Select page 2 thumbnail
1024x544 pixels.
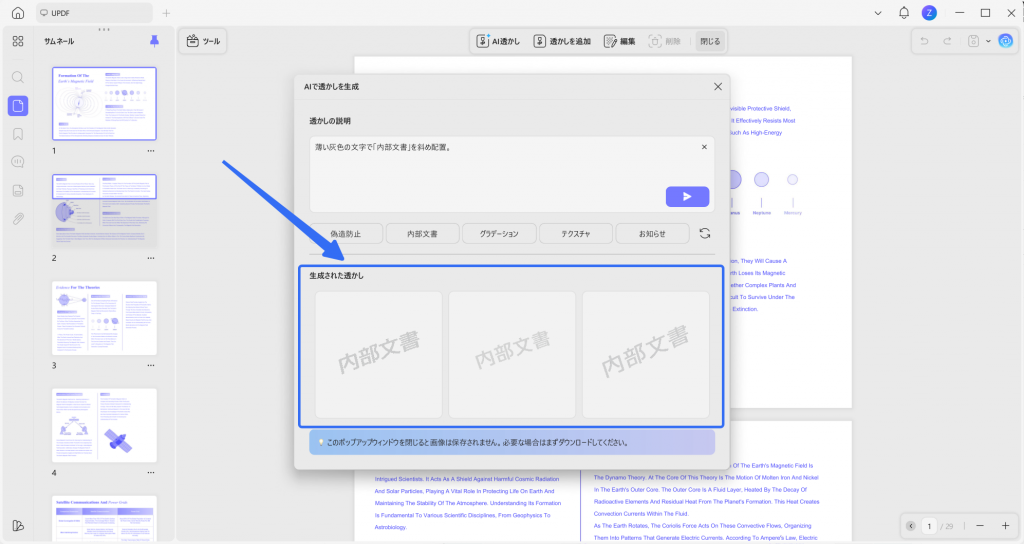(x=104, y=211)
